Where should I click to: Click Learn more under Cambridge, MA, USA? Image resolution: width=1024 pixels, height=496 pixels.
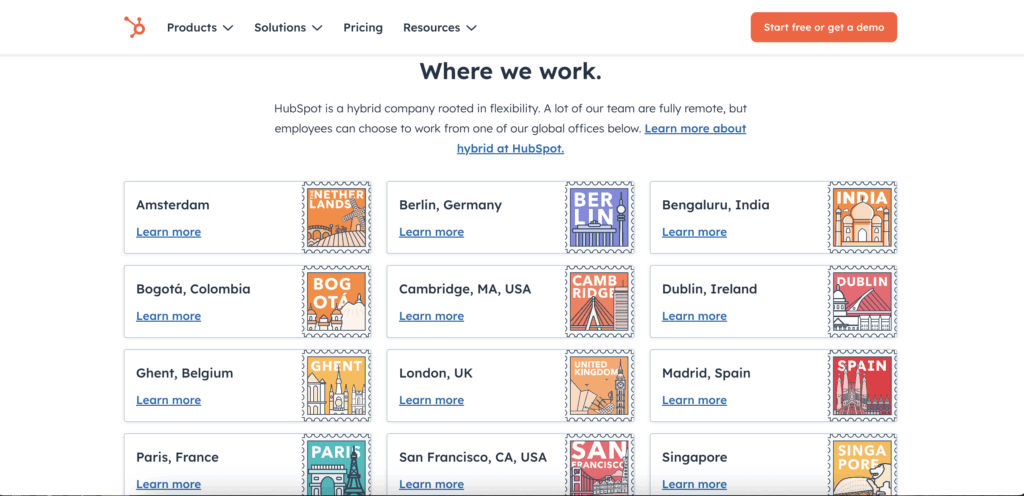point(432,316)
